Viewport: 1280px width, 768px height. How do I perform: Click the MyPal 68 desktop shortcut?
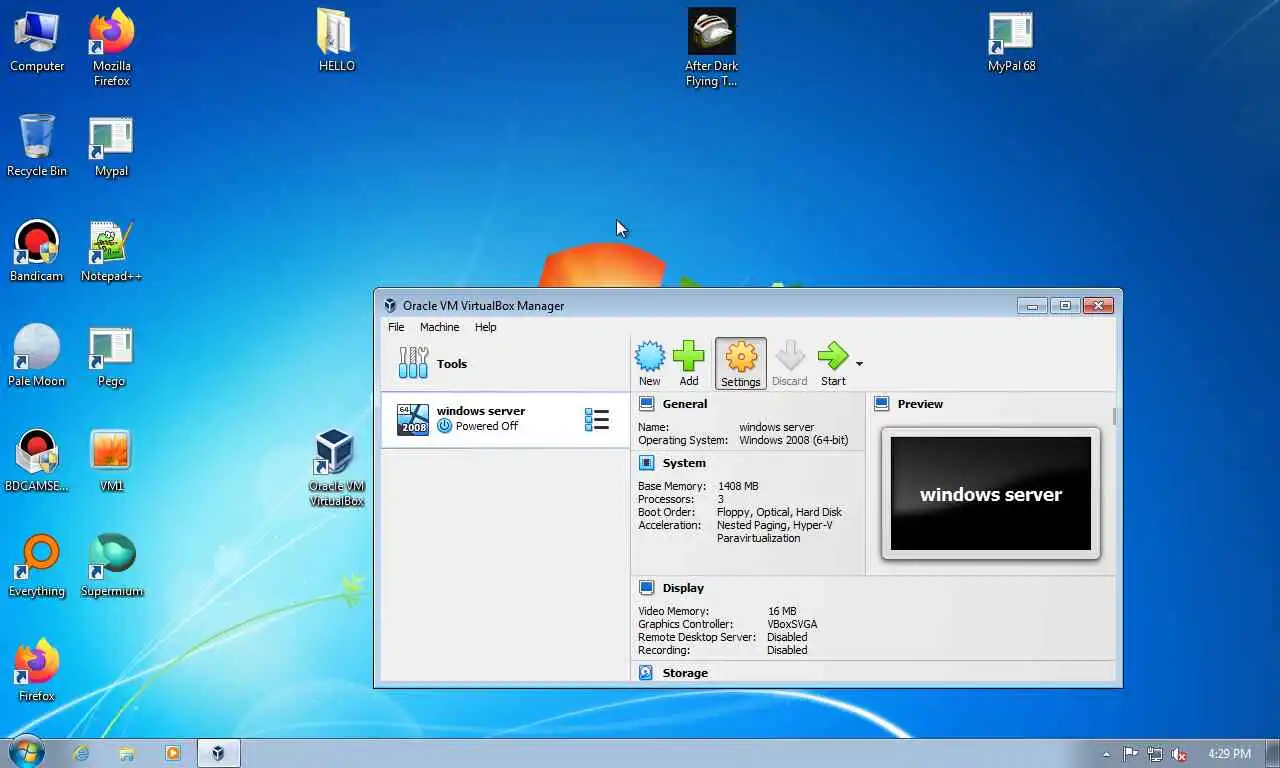tap(1011, 42)
